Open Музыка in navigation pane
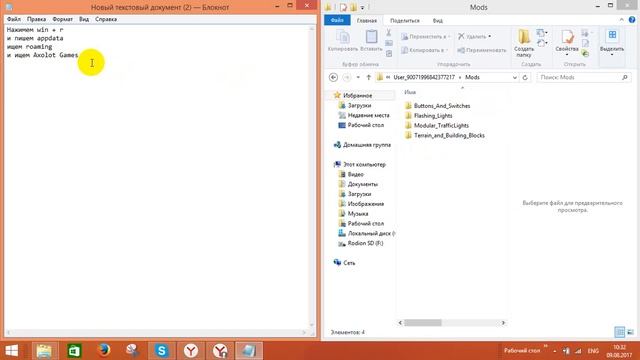 click(x=358, y=213)
